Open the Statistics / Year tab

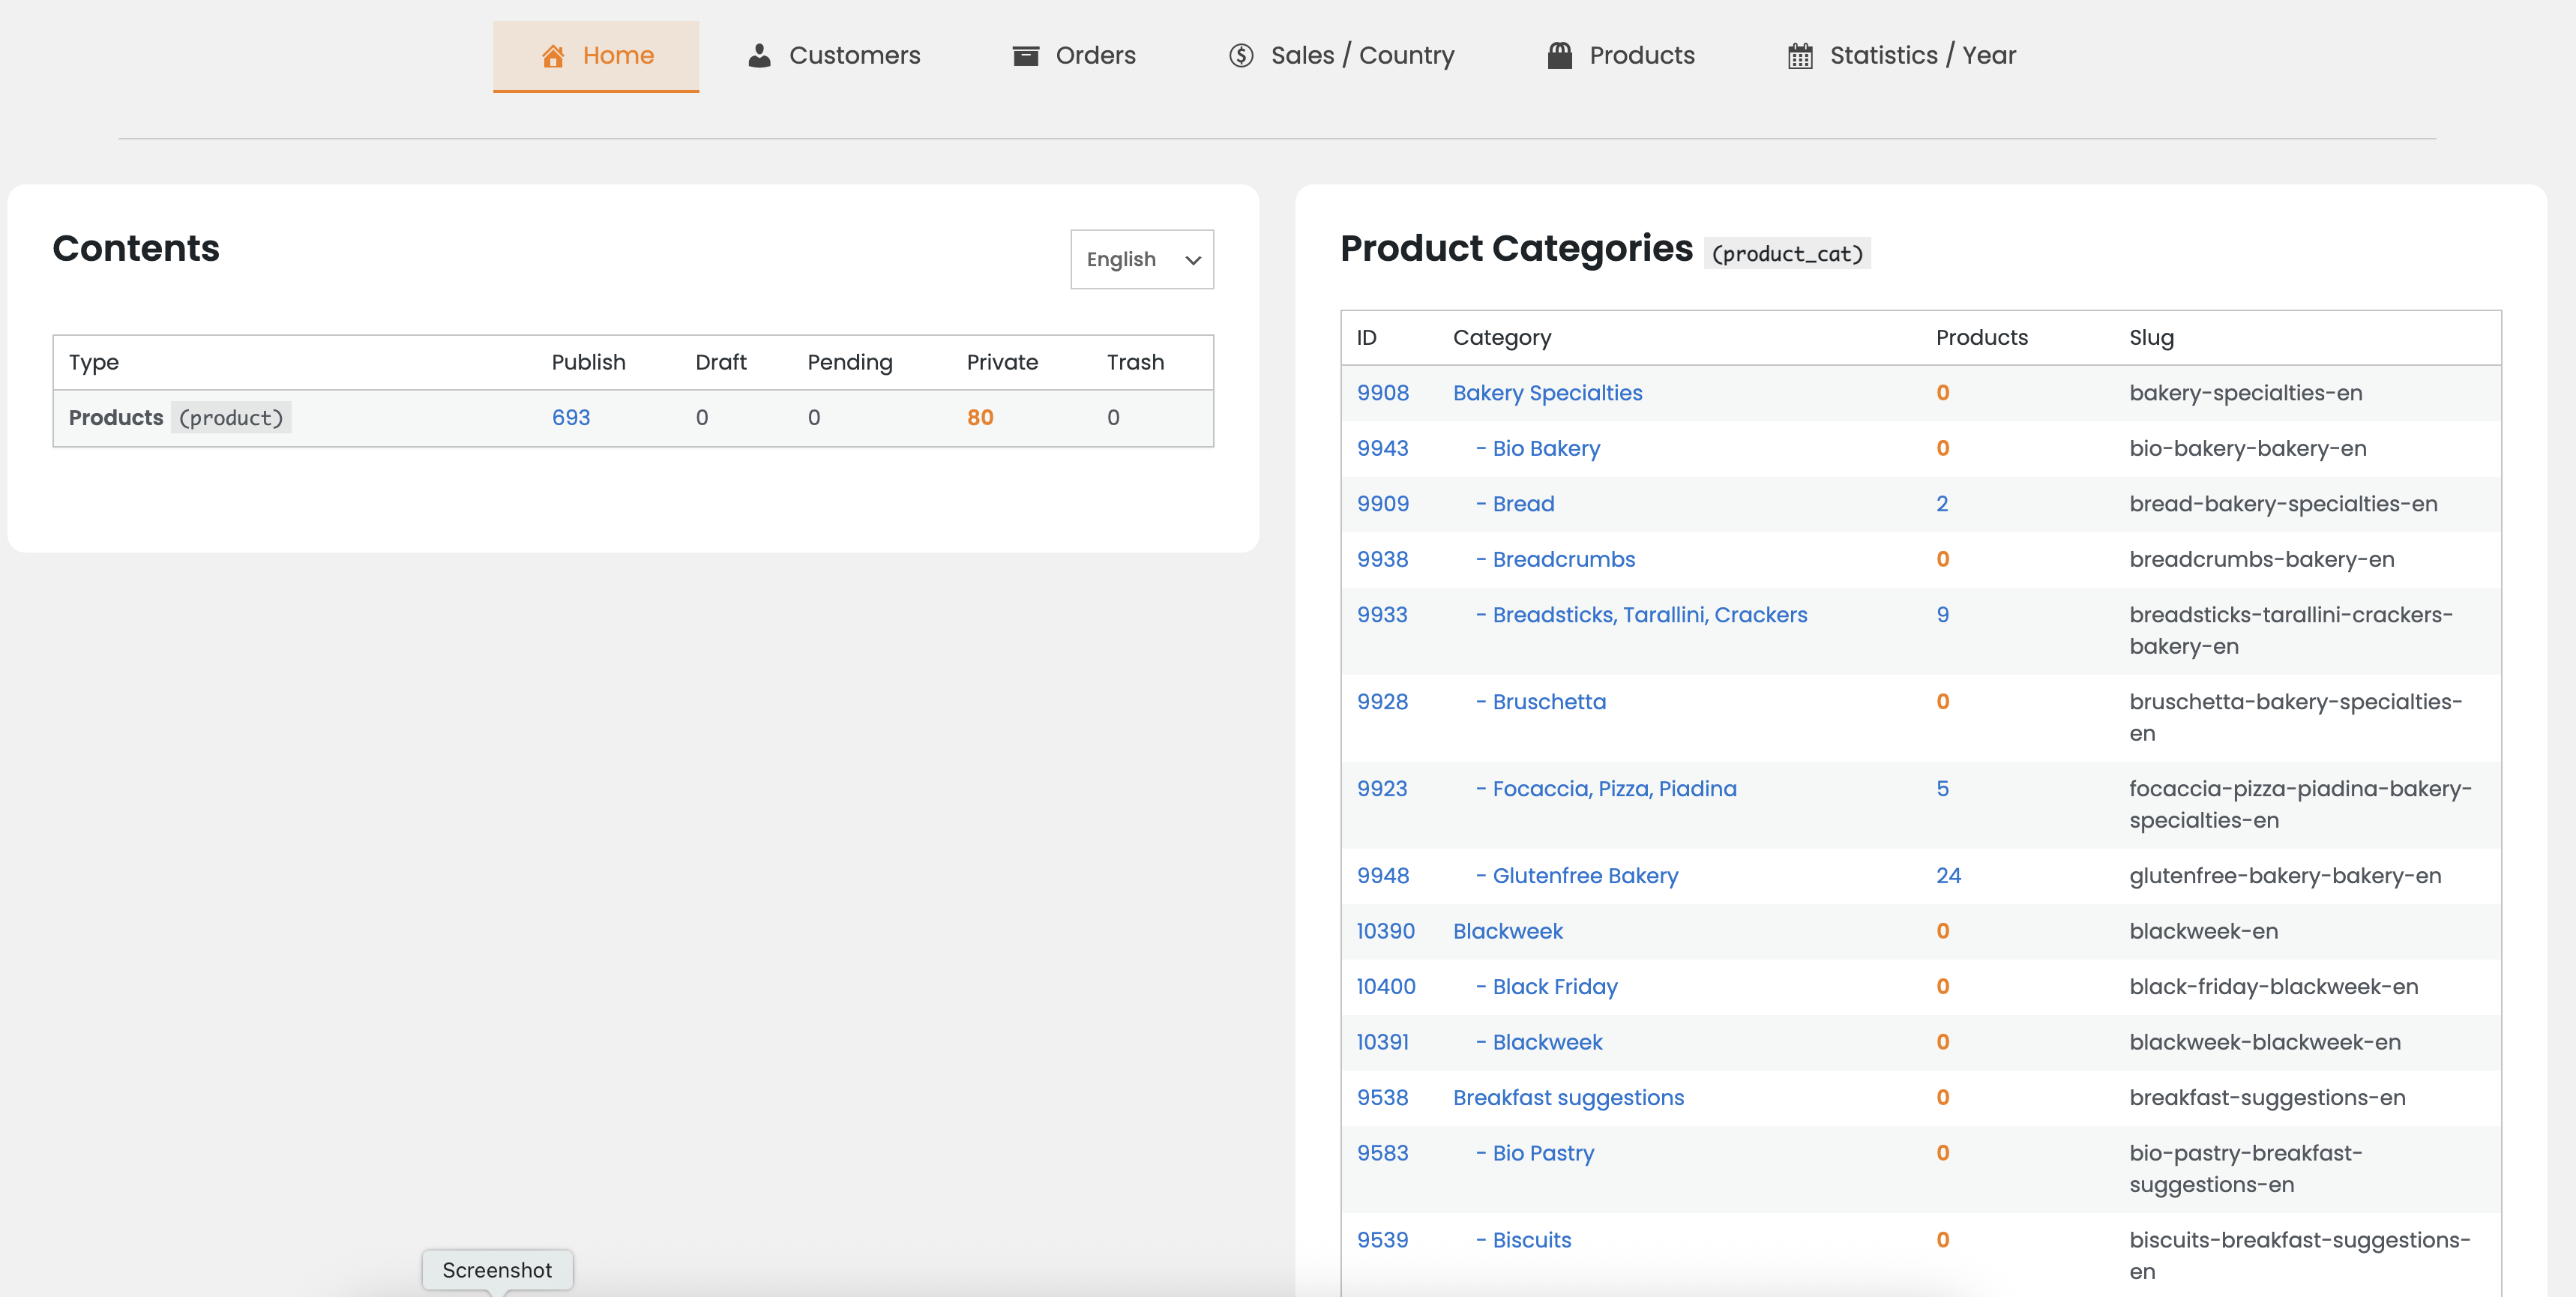1922,56
